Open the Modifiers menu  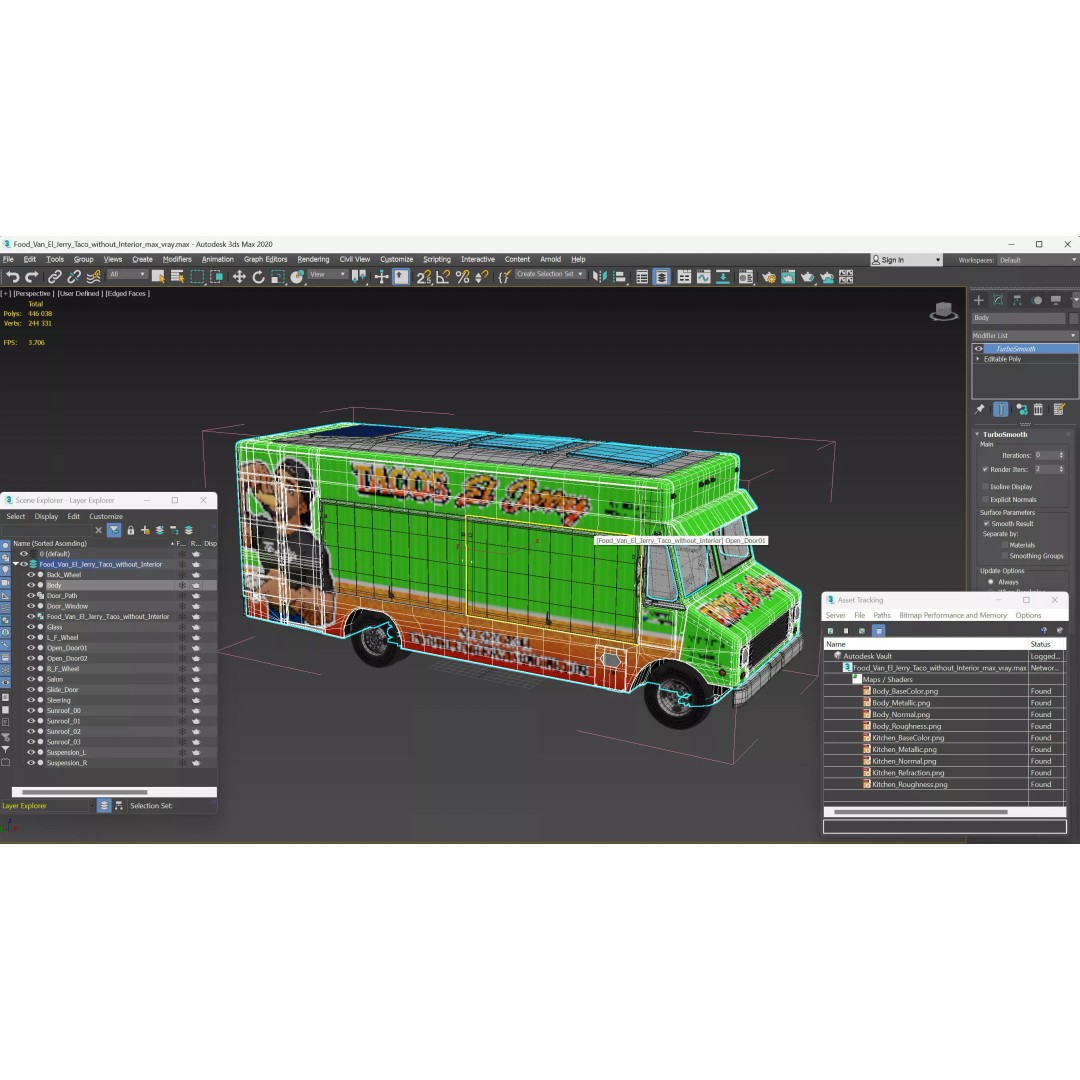click(177, 259)
